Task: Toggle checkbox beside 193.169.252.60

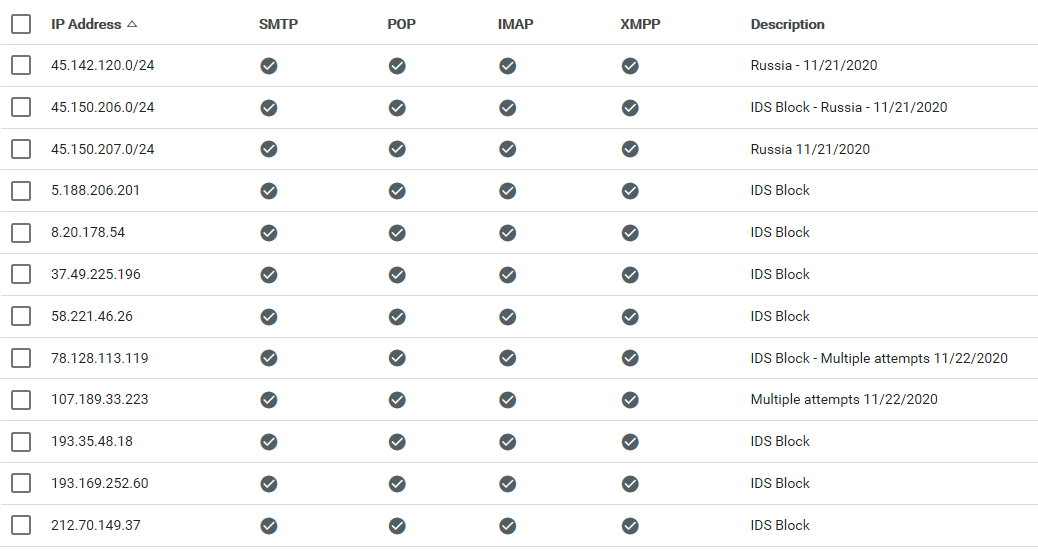Action: tap(21, 484)
